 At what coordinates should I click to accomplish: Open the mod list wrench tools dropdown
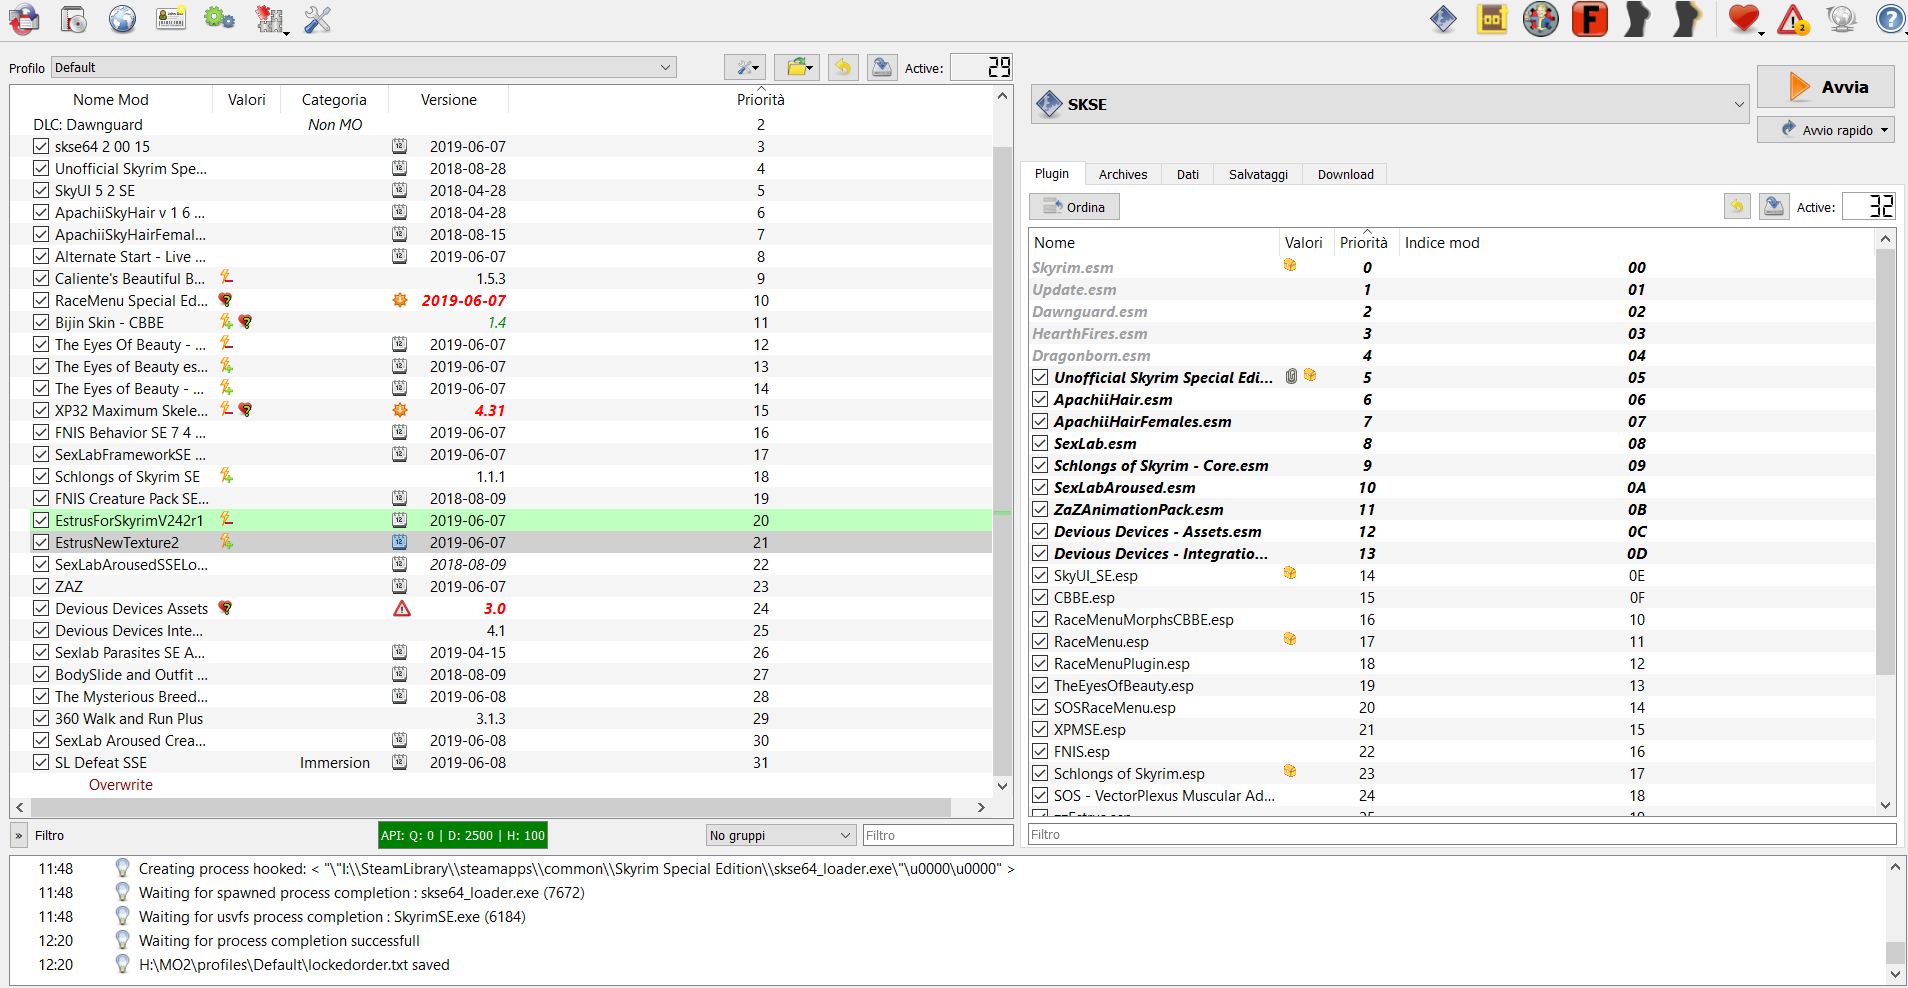(745, 67)
